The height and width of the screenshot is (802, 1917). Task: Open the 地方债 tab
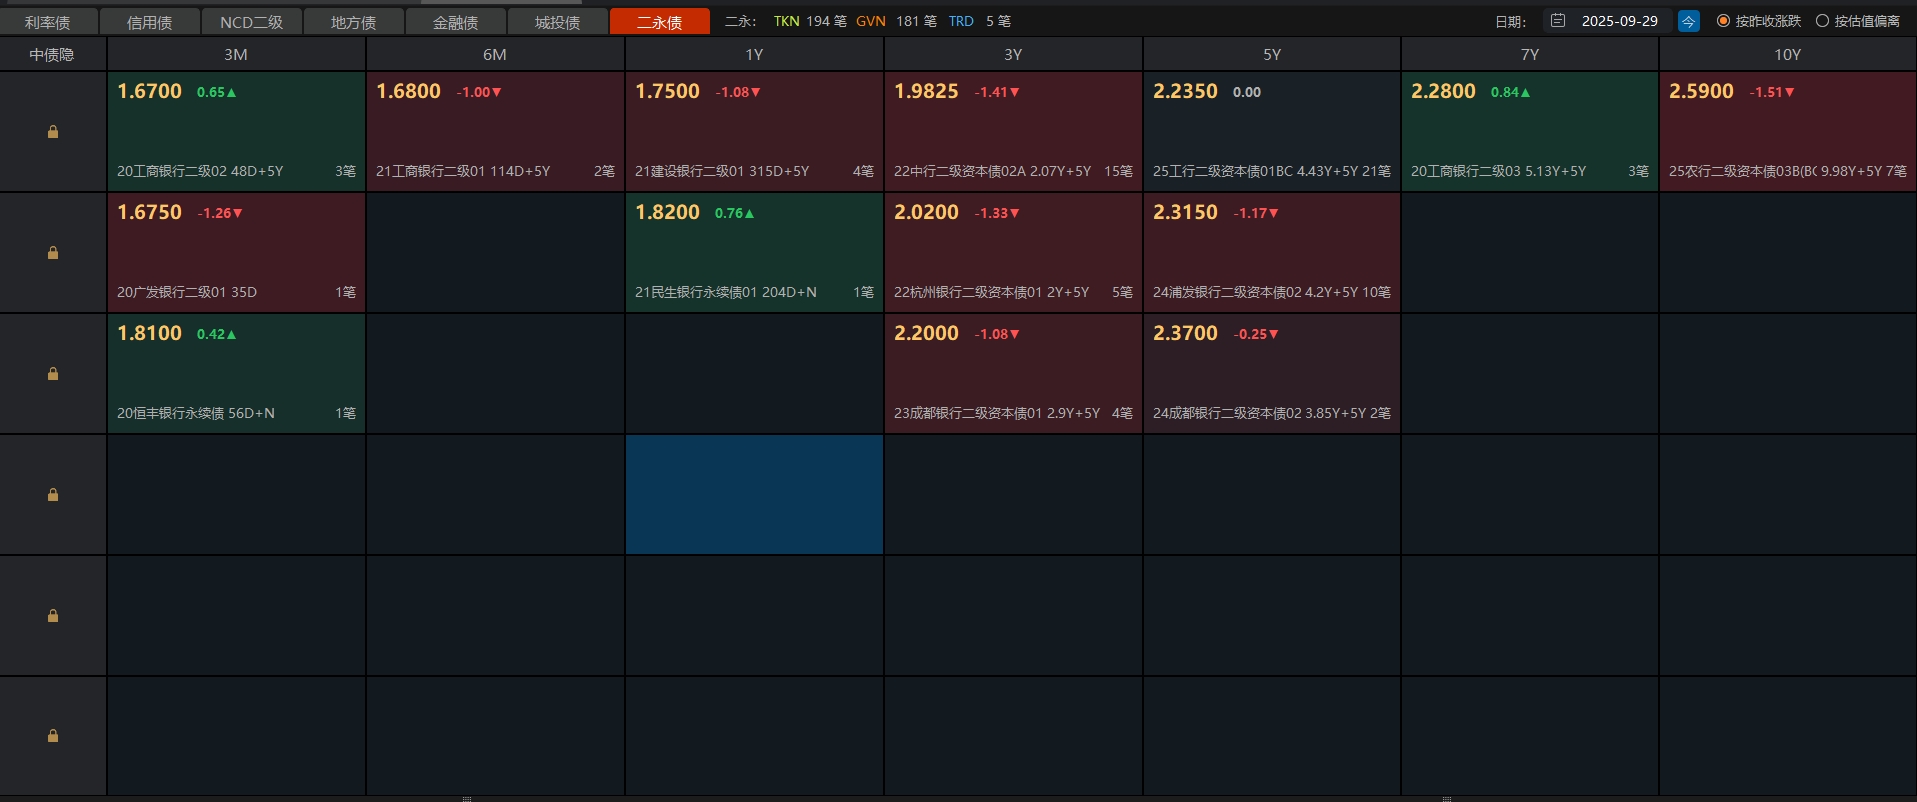[x=354, y=22]
